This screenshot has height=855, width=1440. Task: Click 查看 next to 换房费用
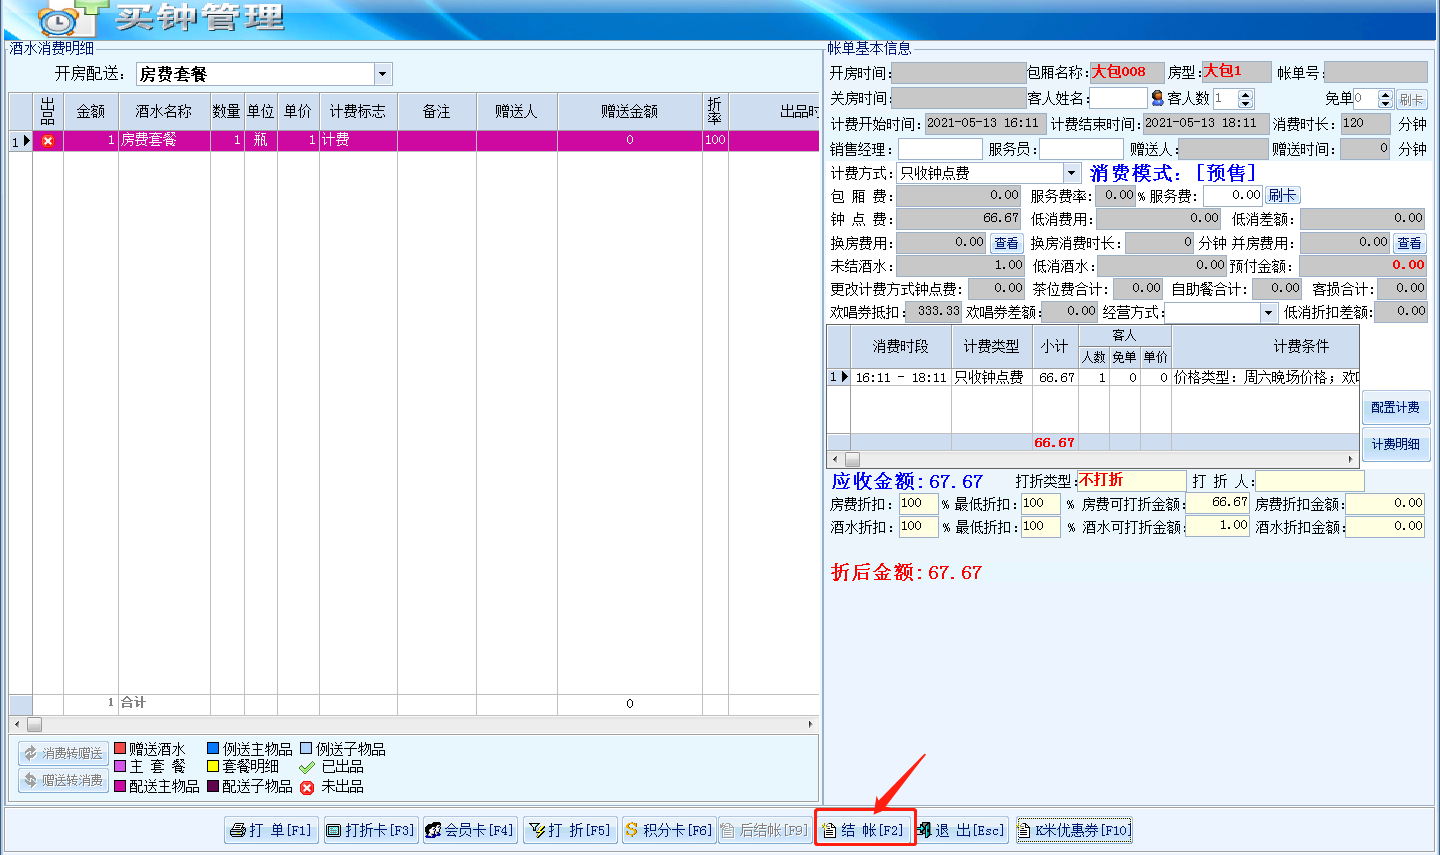click(1006, 243)
